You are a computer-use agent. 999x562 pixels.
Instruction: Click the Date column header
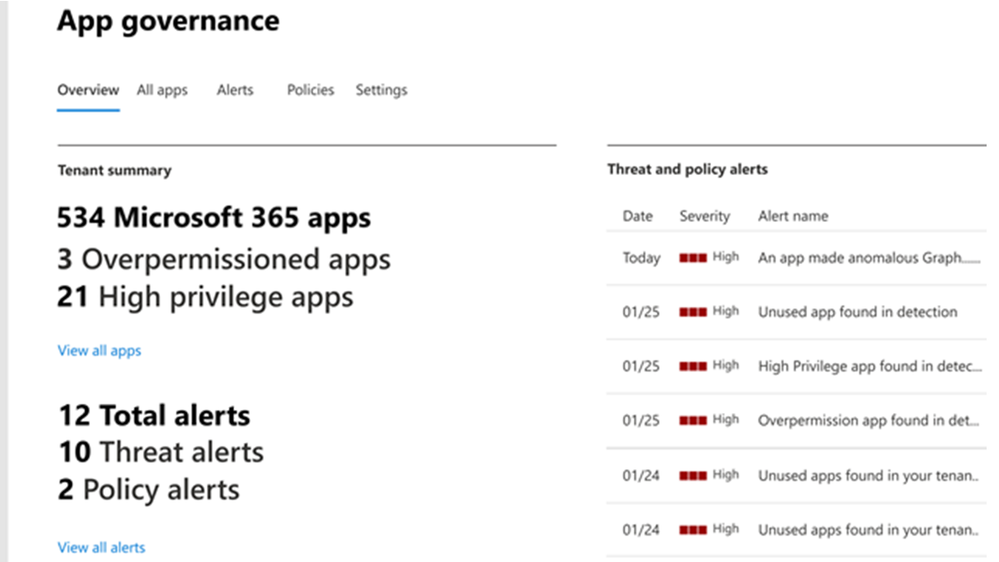[x=637, y=216]
